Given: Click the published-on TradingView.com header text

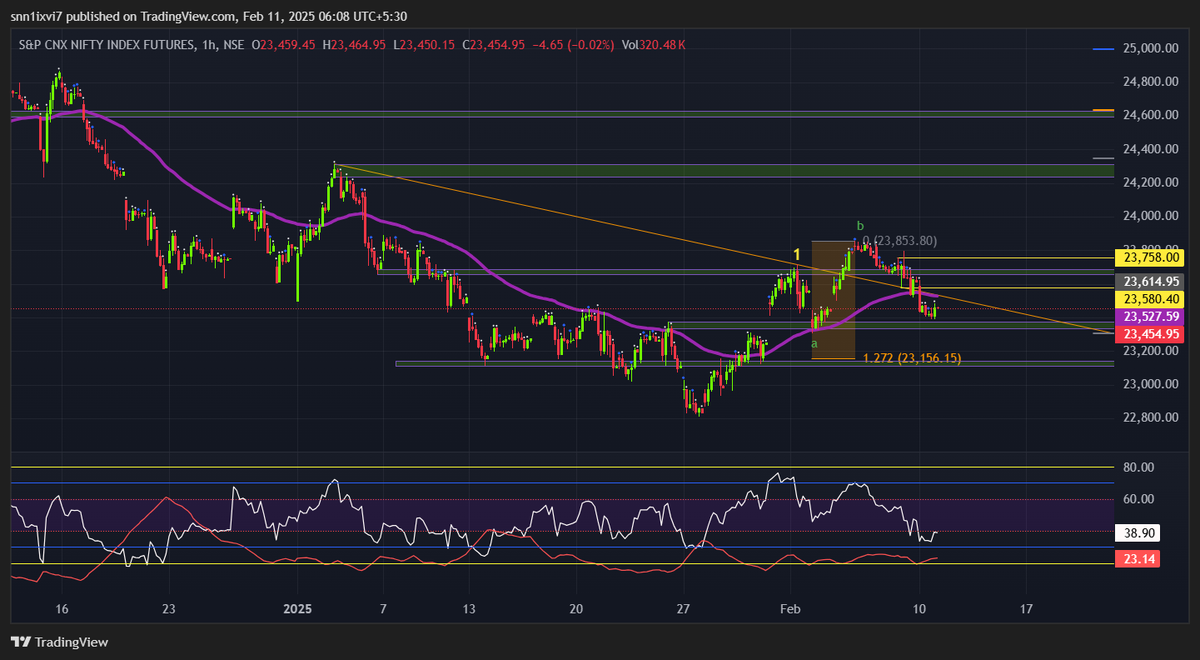Looking at the screenshot, I should coord(208,15).
